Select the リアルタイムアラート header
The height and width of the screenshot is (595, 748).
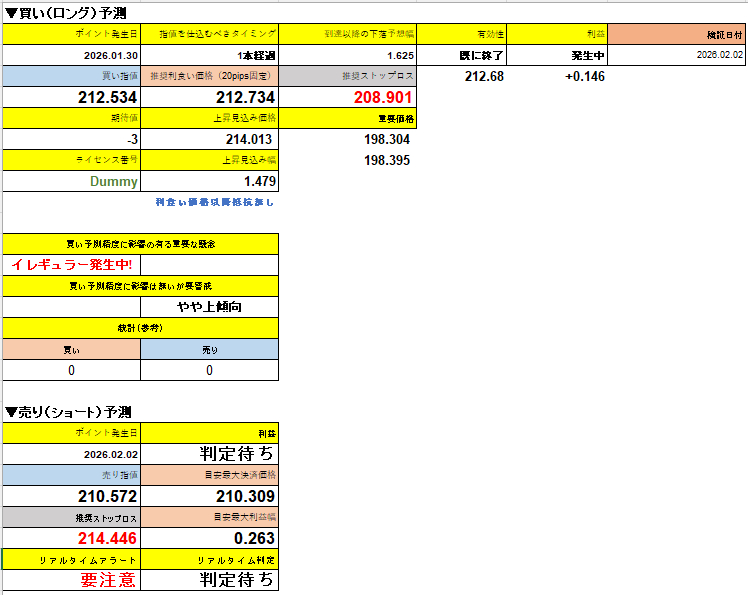72,559
